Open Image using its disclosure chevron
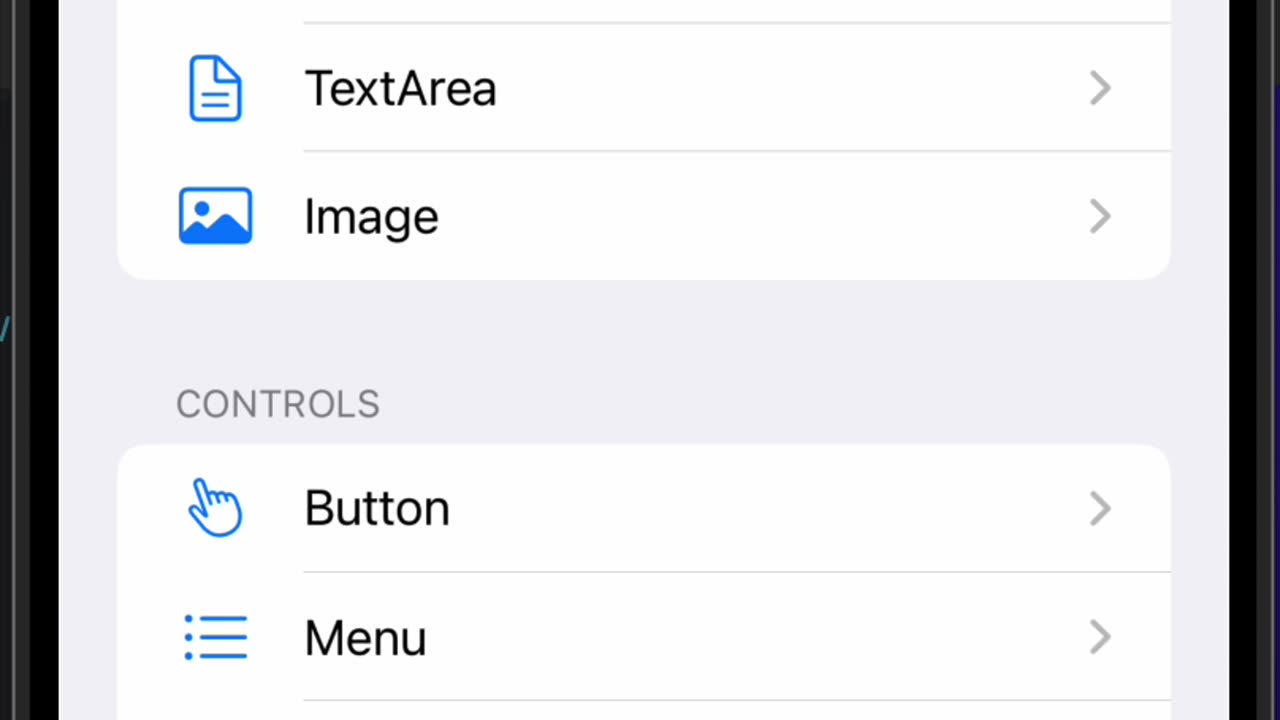The image size is (1280, 720). pos(1100,216)
